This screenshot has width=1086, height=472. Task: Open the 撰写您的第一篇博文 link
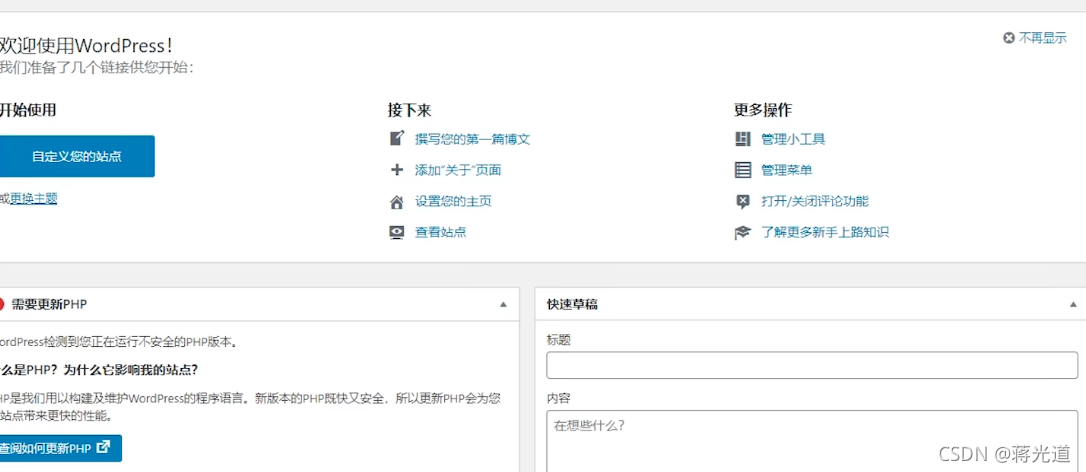(472, 139)
